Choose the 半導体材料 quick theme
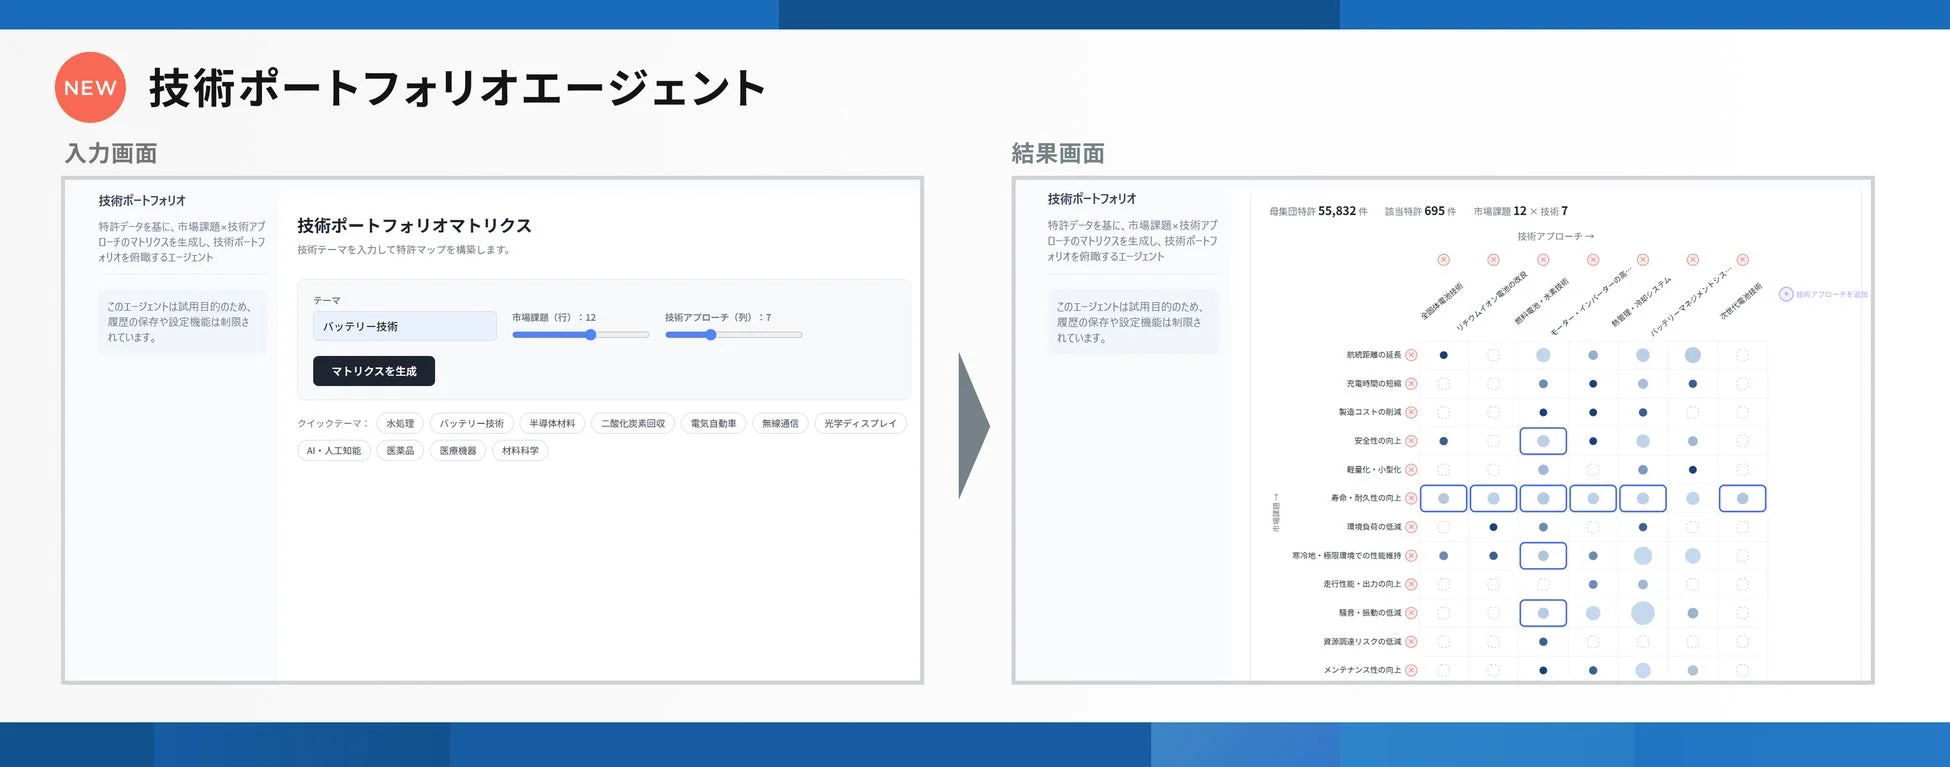 tap(552, 424)
